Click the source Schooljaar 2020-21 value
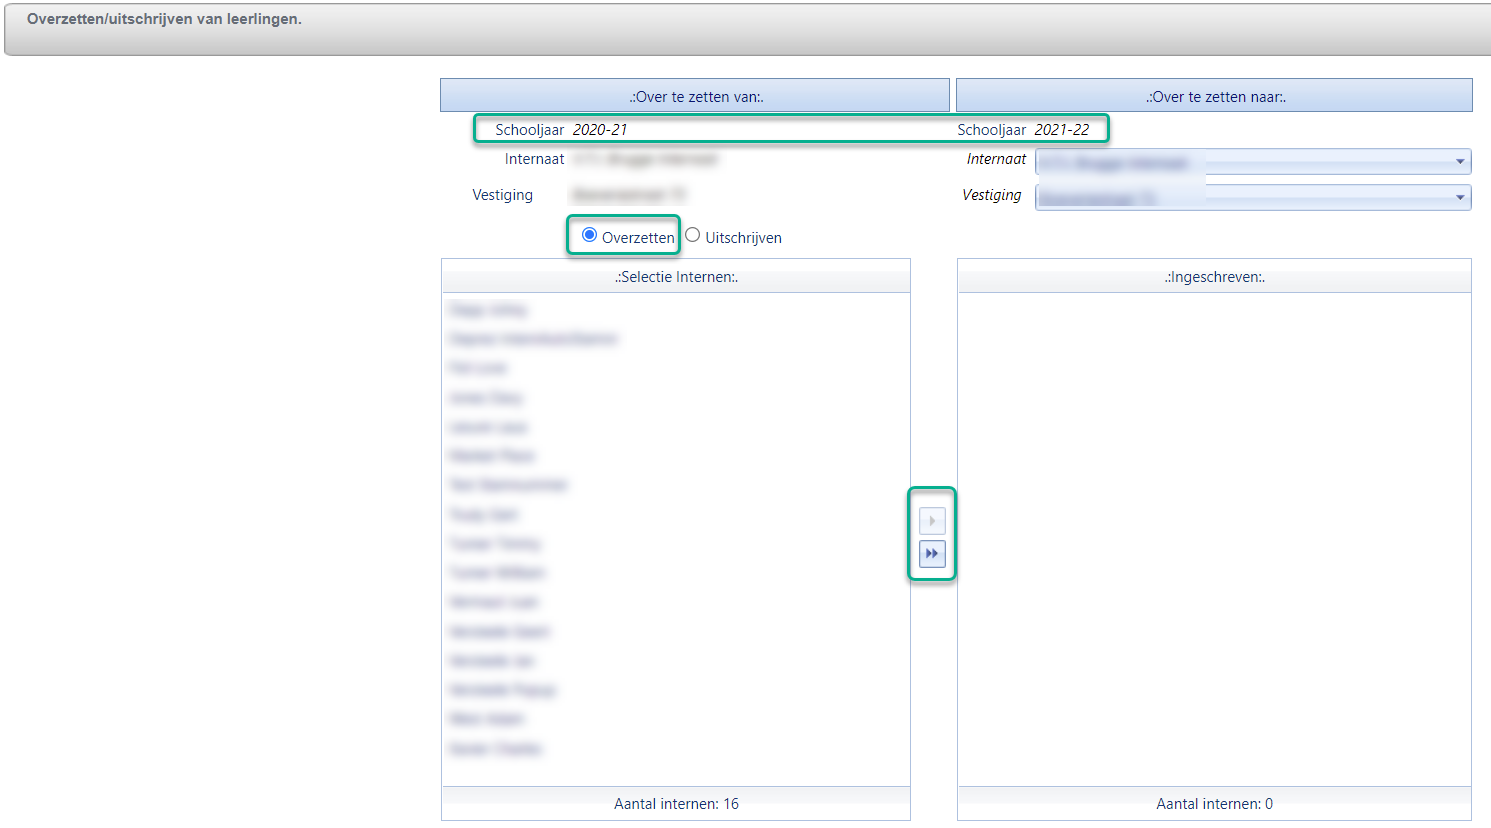The image size is (1491, 828). point(600,130)
